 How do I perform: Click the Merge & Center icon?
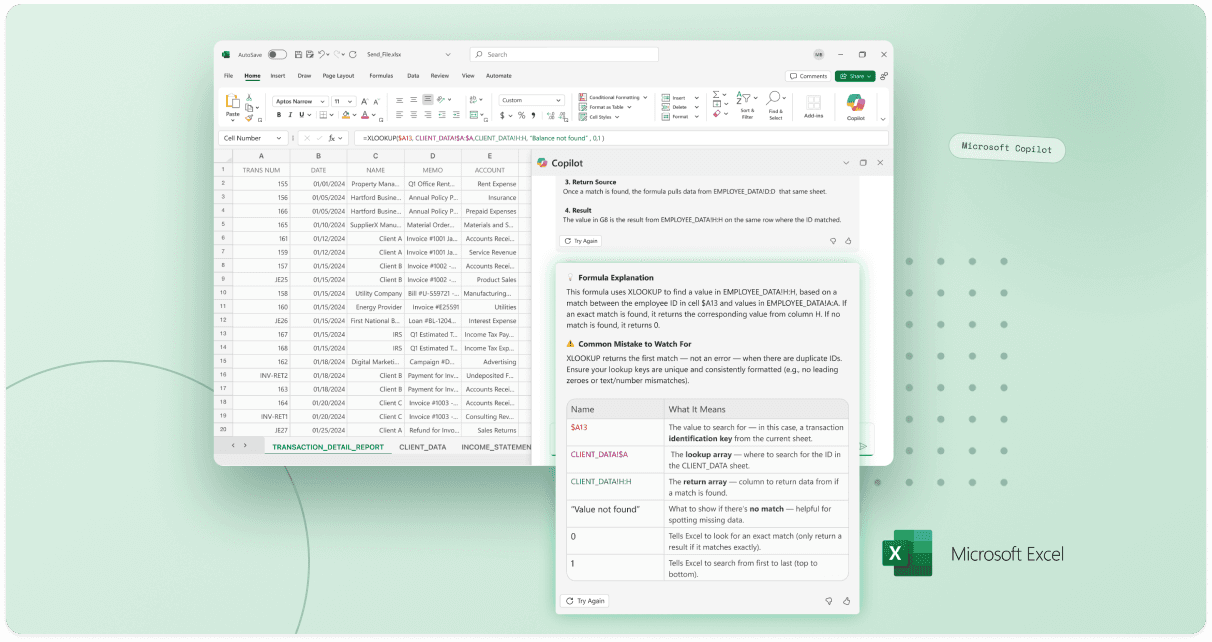click(473, 115)
